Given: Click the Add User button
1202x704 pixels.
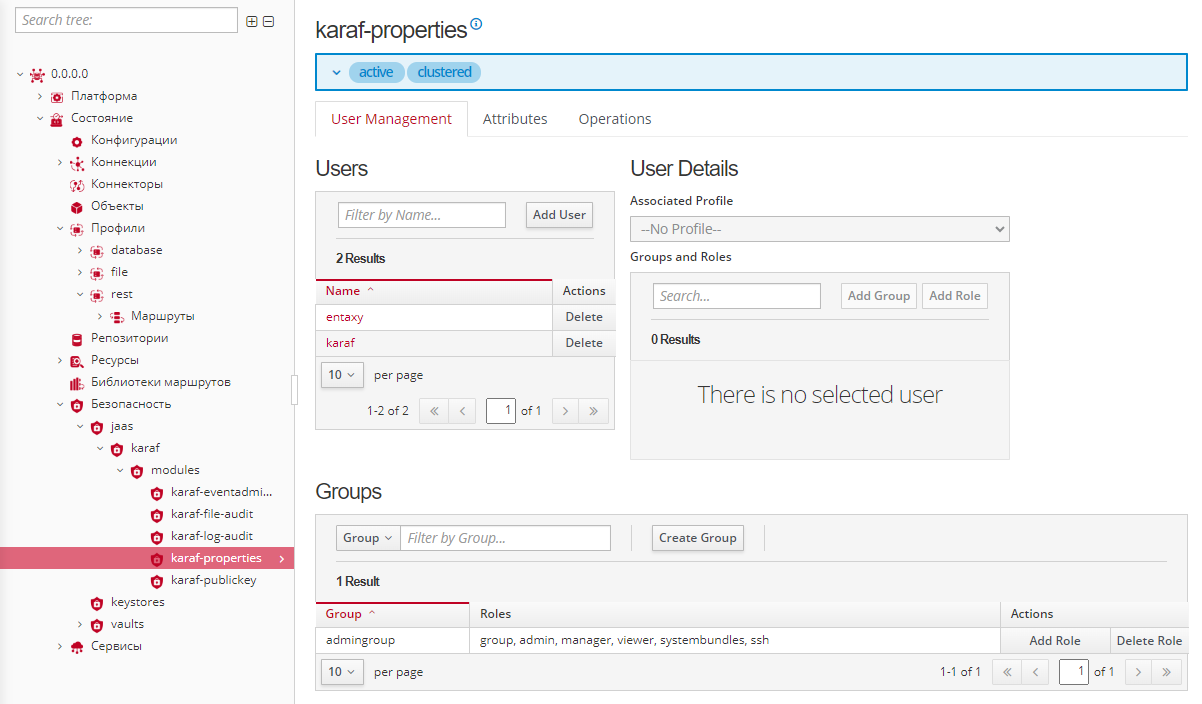Looking at the screenshot, I should click(x=559, y=215).
